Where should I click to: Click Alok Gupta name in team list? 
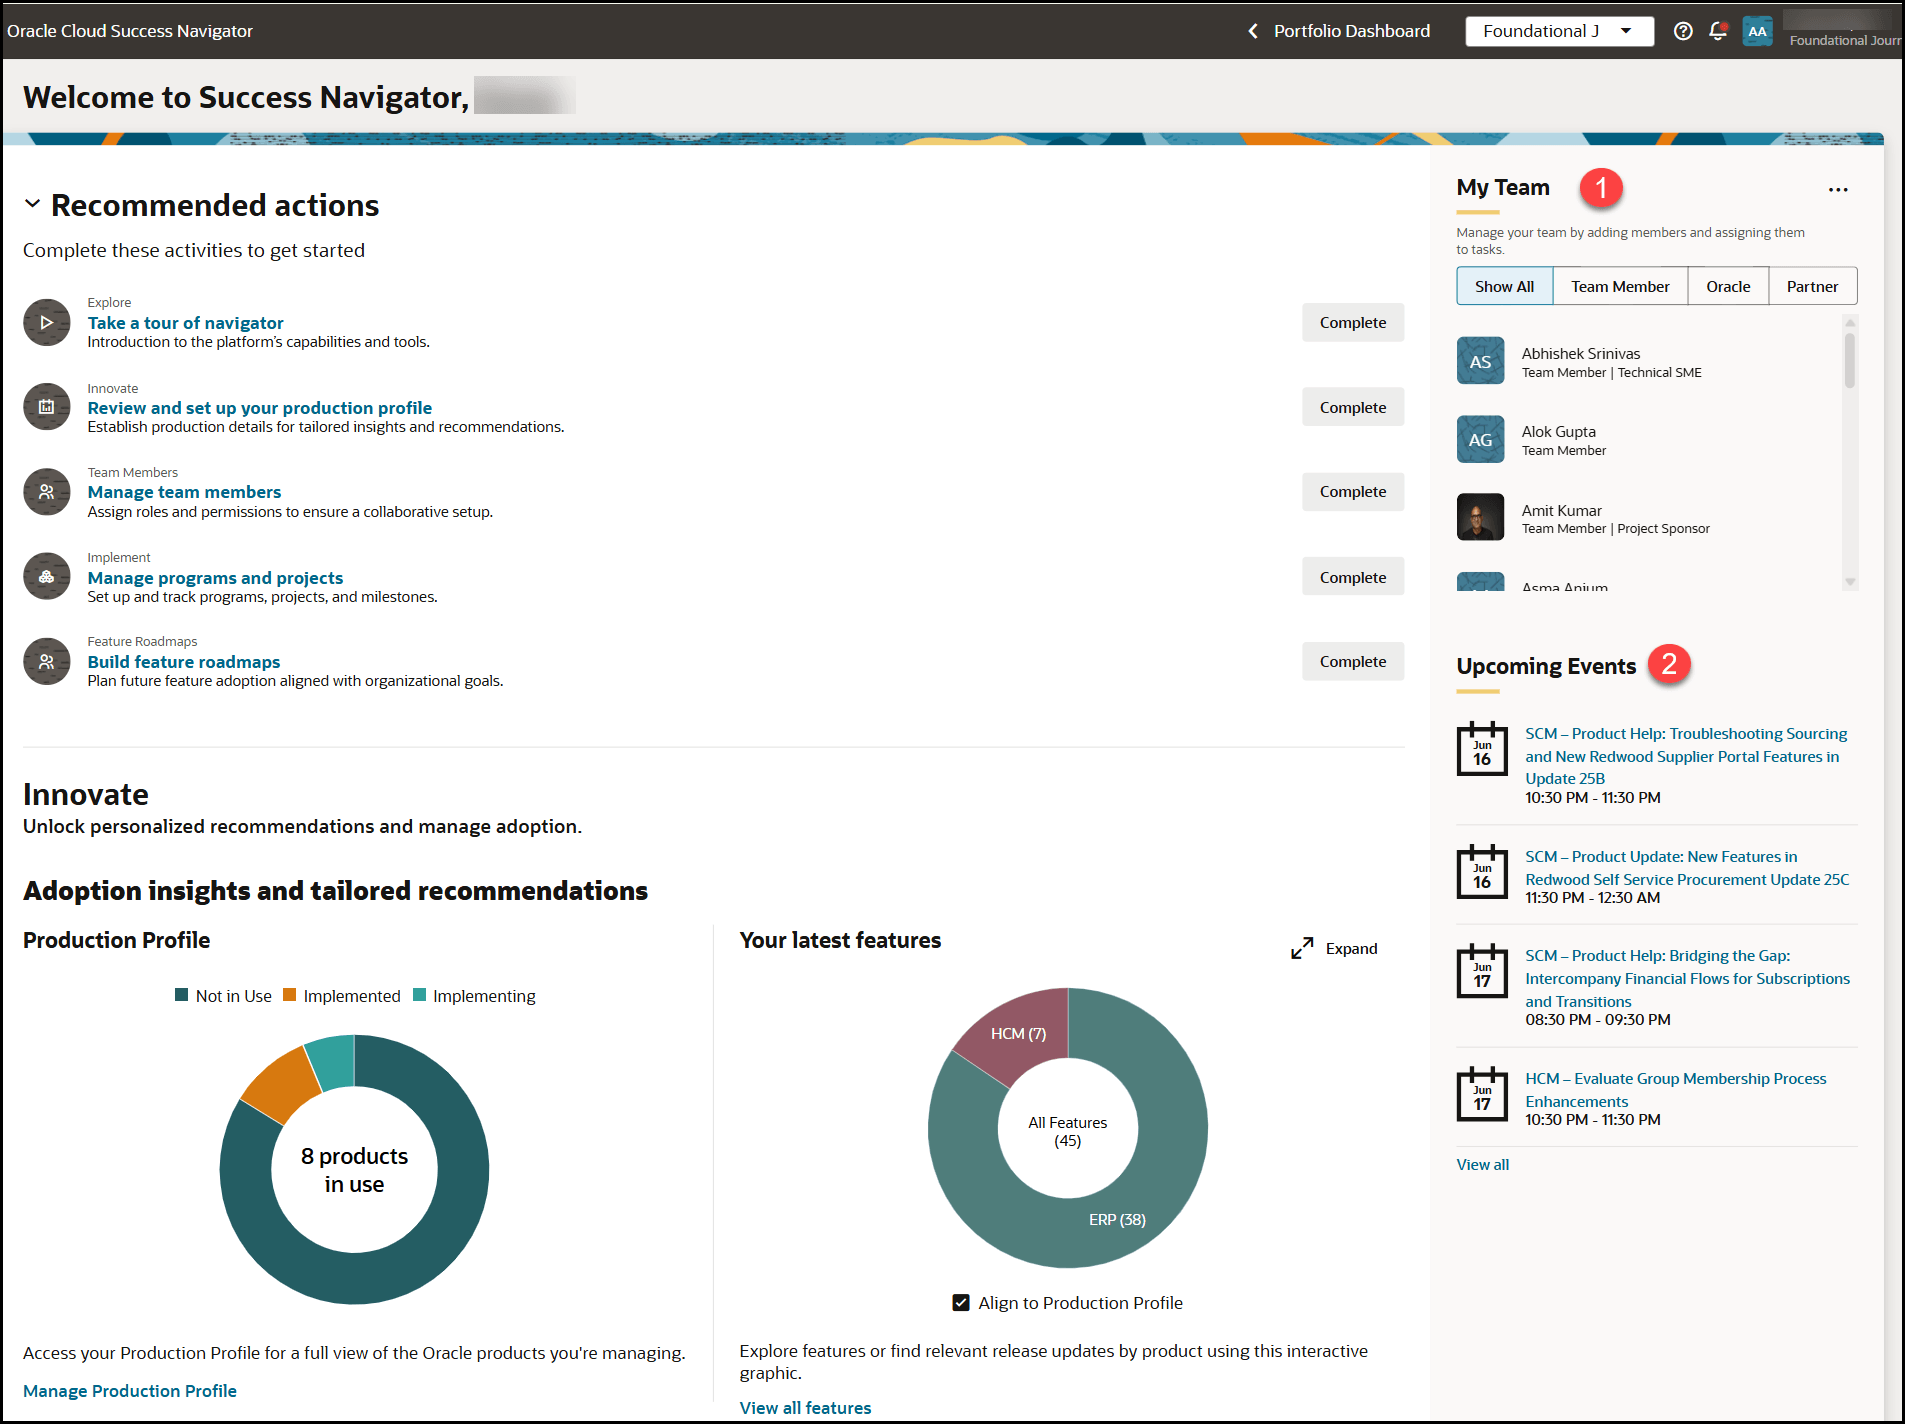point(1559,431)
